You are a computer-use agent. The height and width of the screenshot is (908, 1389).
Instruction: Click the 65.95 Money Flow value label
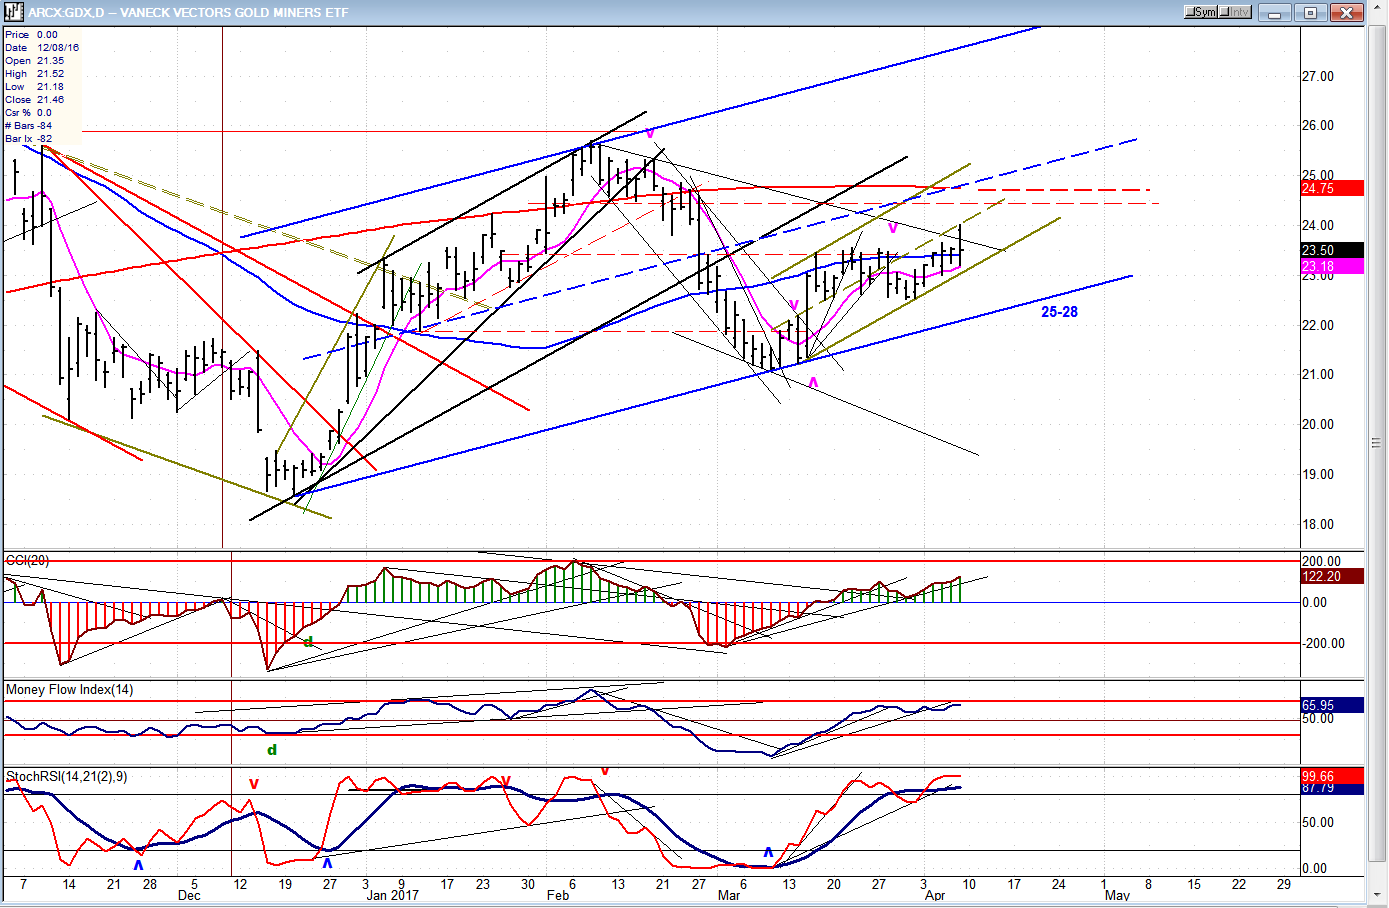coord(1331,705)
